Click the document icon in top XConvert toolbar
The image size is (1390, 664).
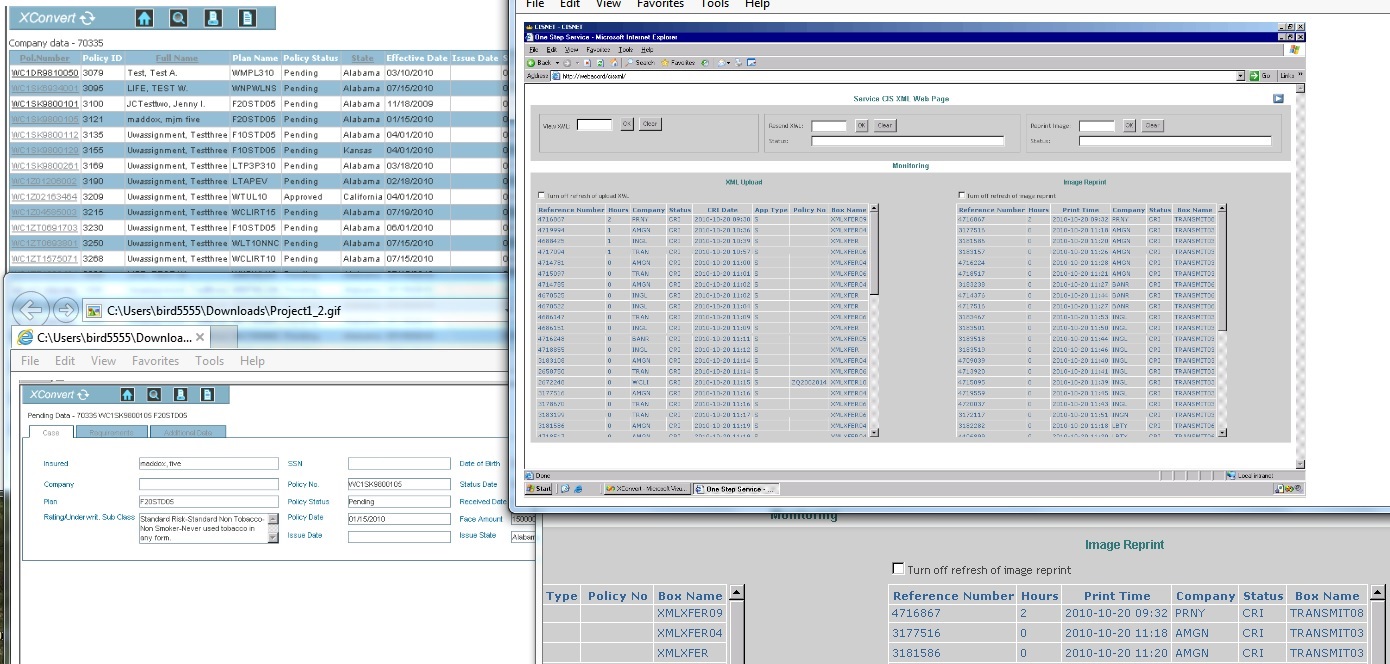click(x=246, y=18)
